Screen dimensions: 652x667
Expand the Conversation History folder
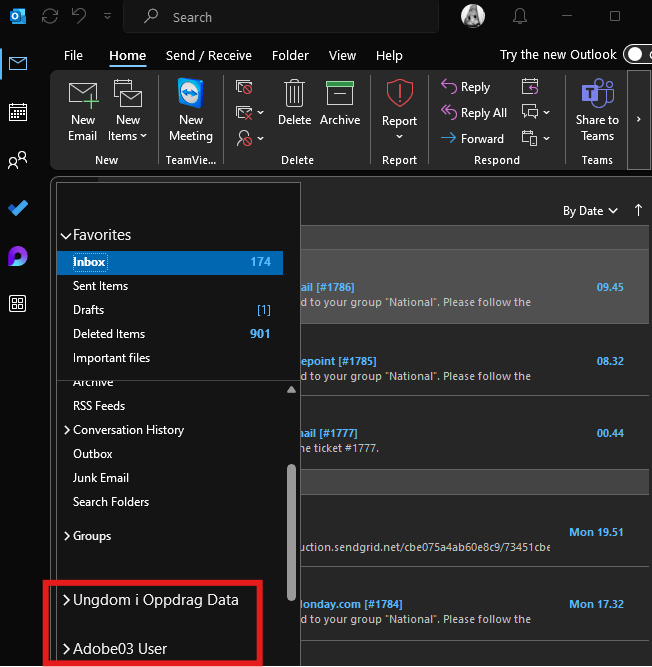[x=66, y=430]
